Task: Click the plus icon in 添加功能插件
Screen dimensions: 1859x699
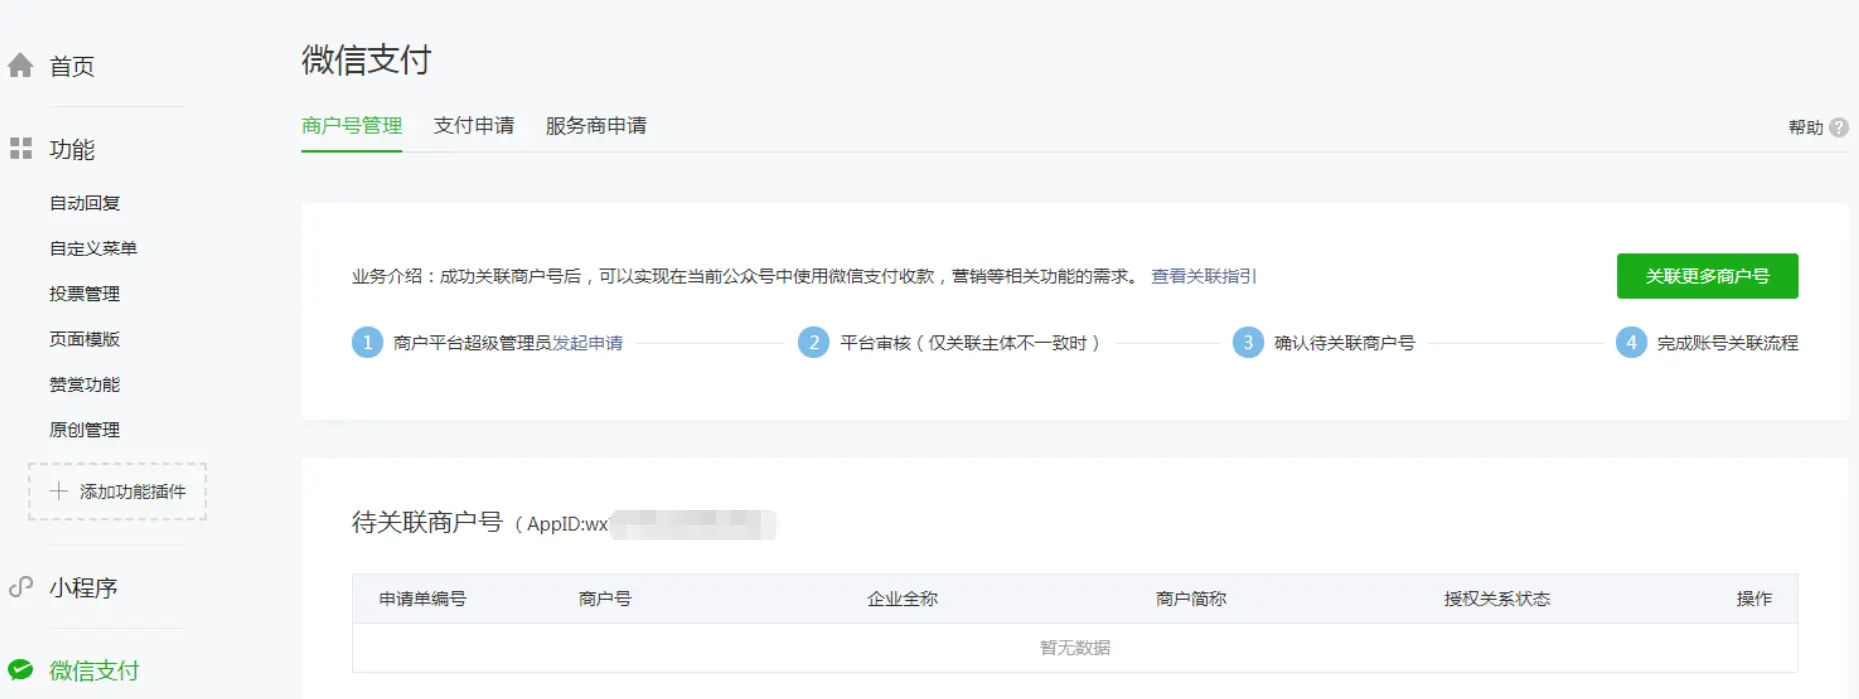Action: point(59,491)
